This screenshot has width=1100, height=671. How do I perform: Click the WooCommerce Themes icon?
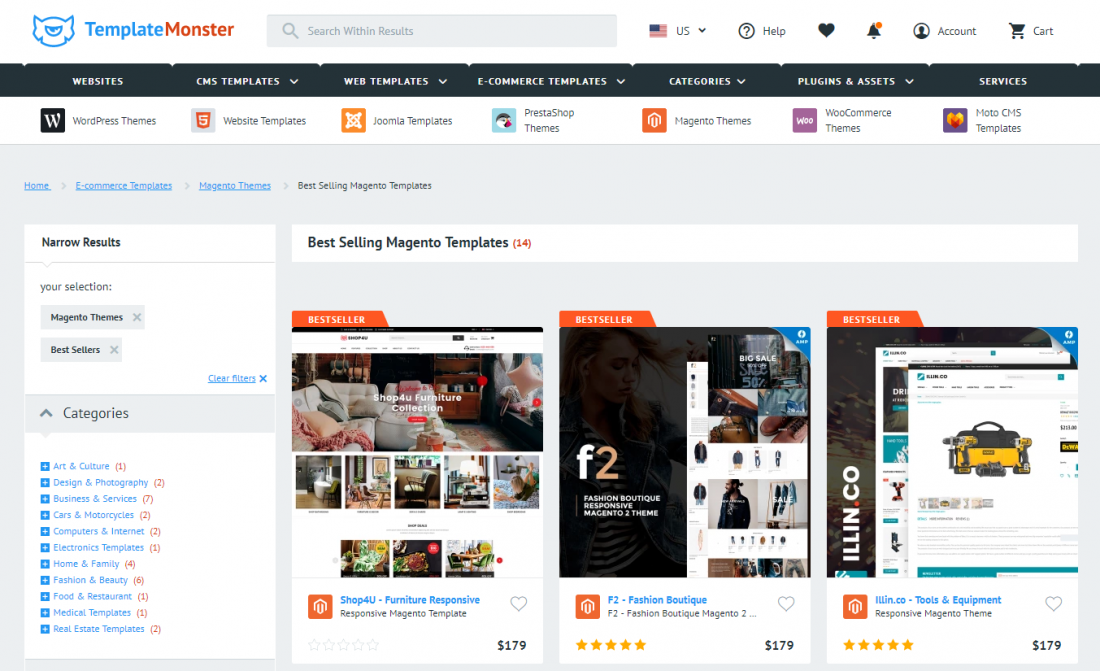coord(805,121)
